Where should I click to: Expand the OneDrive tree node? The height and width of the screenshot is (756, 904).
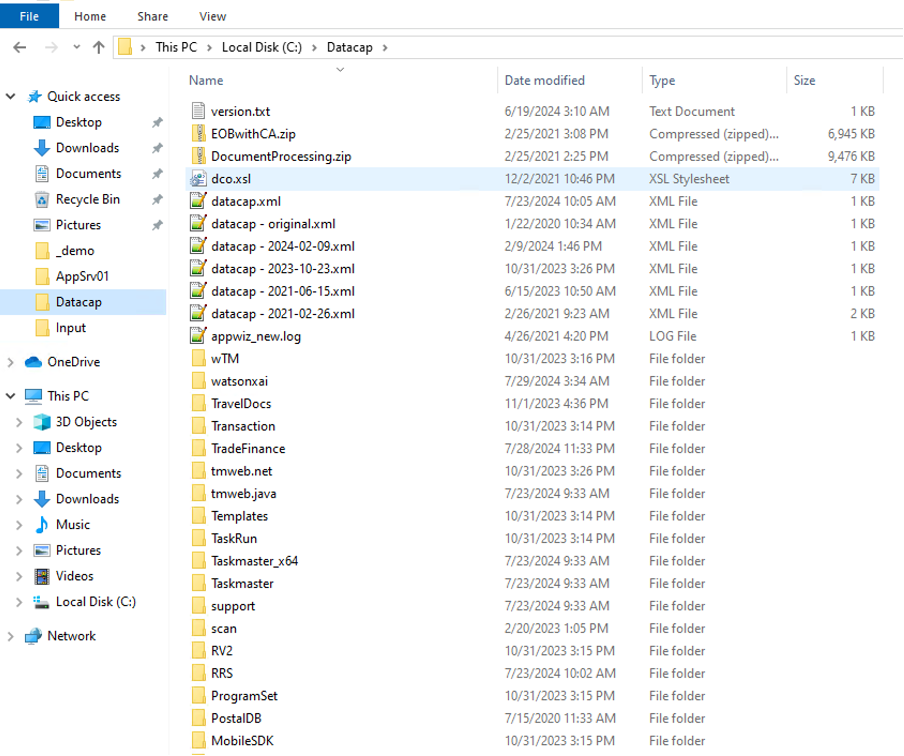coord(11,362)
